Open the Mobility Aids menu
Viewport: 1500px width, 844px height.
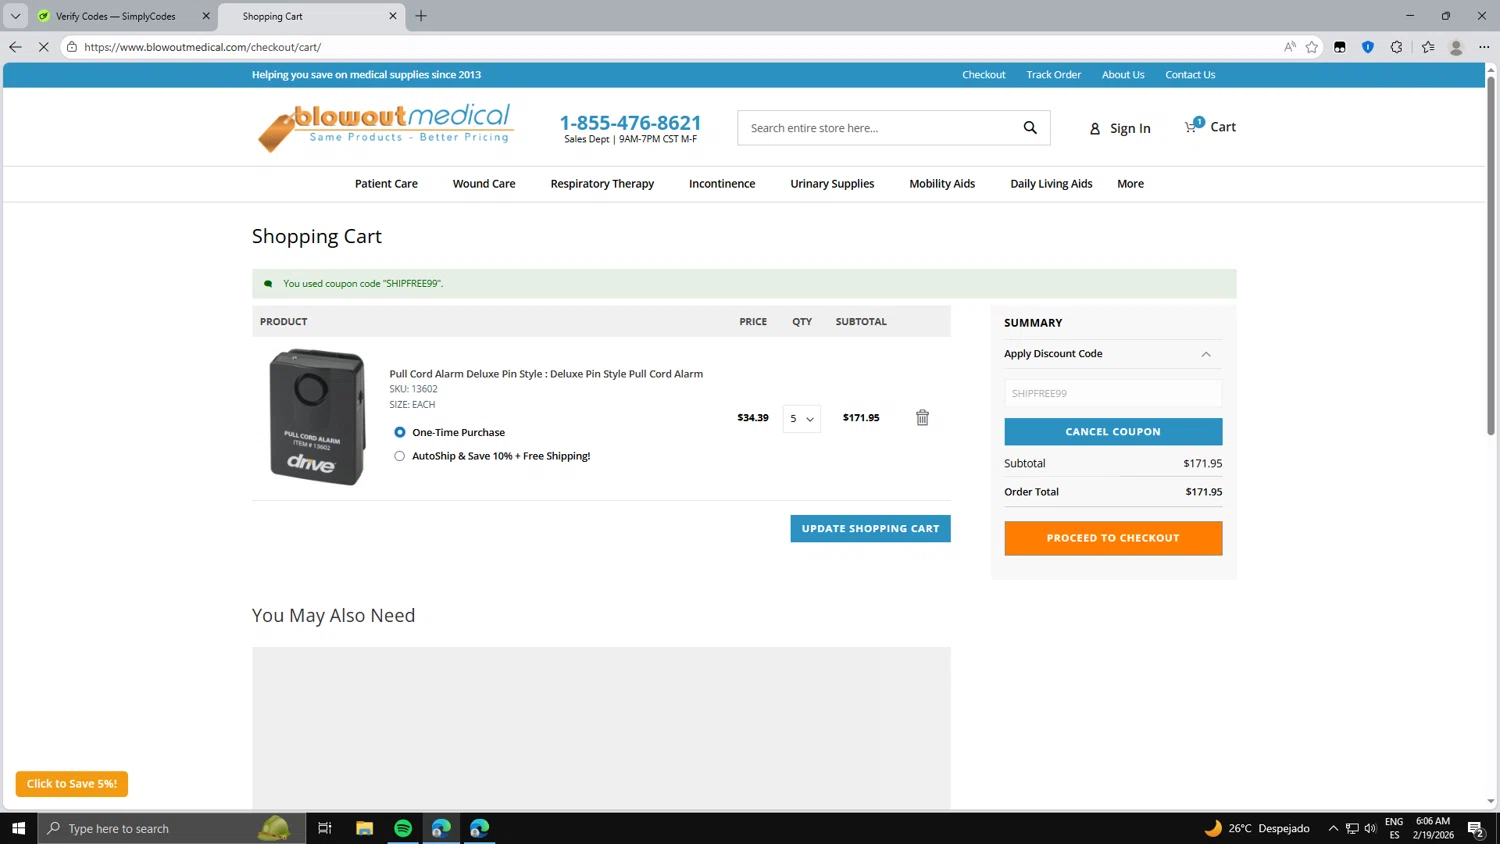(942, 184)
